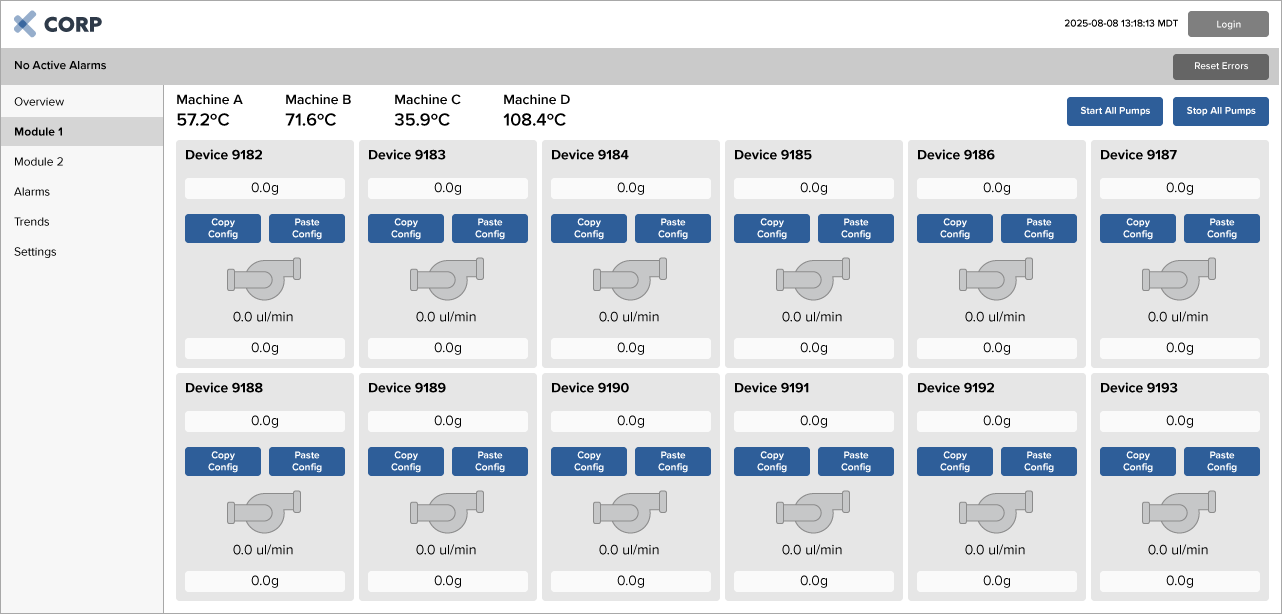Stop all pumps

pyautogui.click(x=1221, y=111)
